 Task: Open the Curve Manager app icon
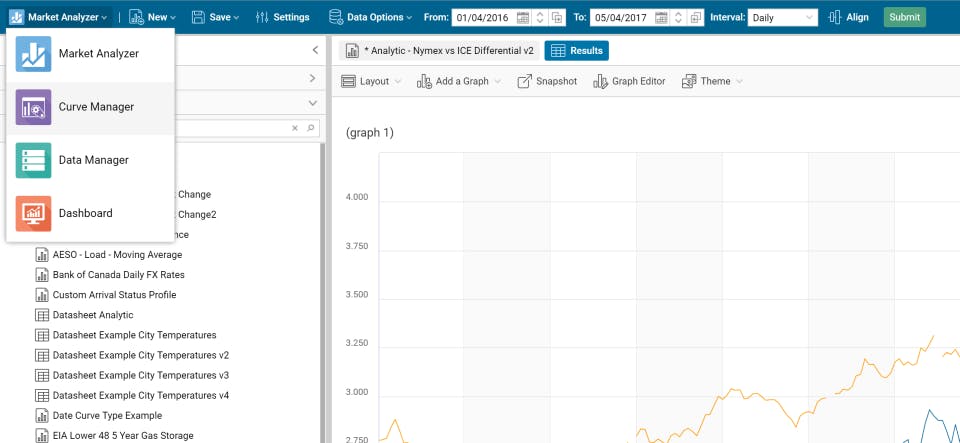[34, 107]
